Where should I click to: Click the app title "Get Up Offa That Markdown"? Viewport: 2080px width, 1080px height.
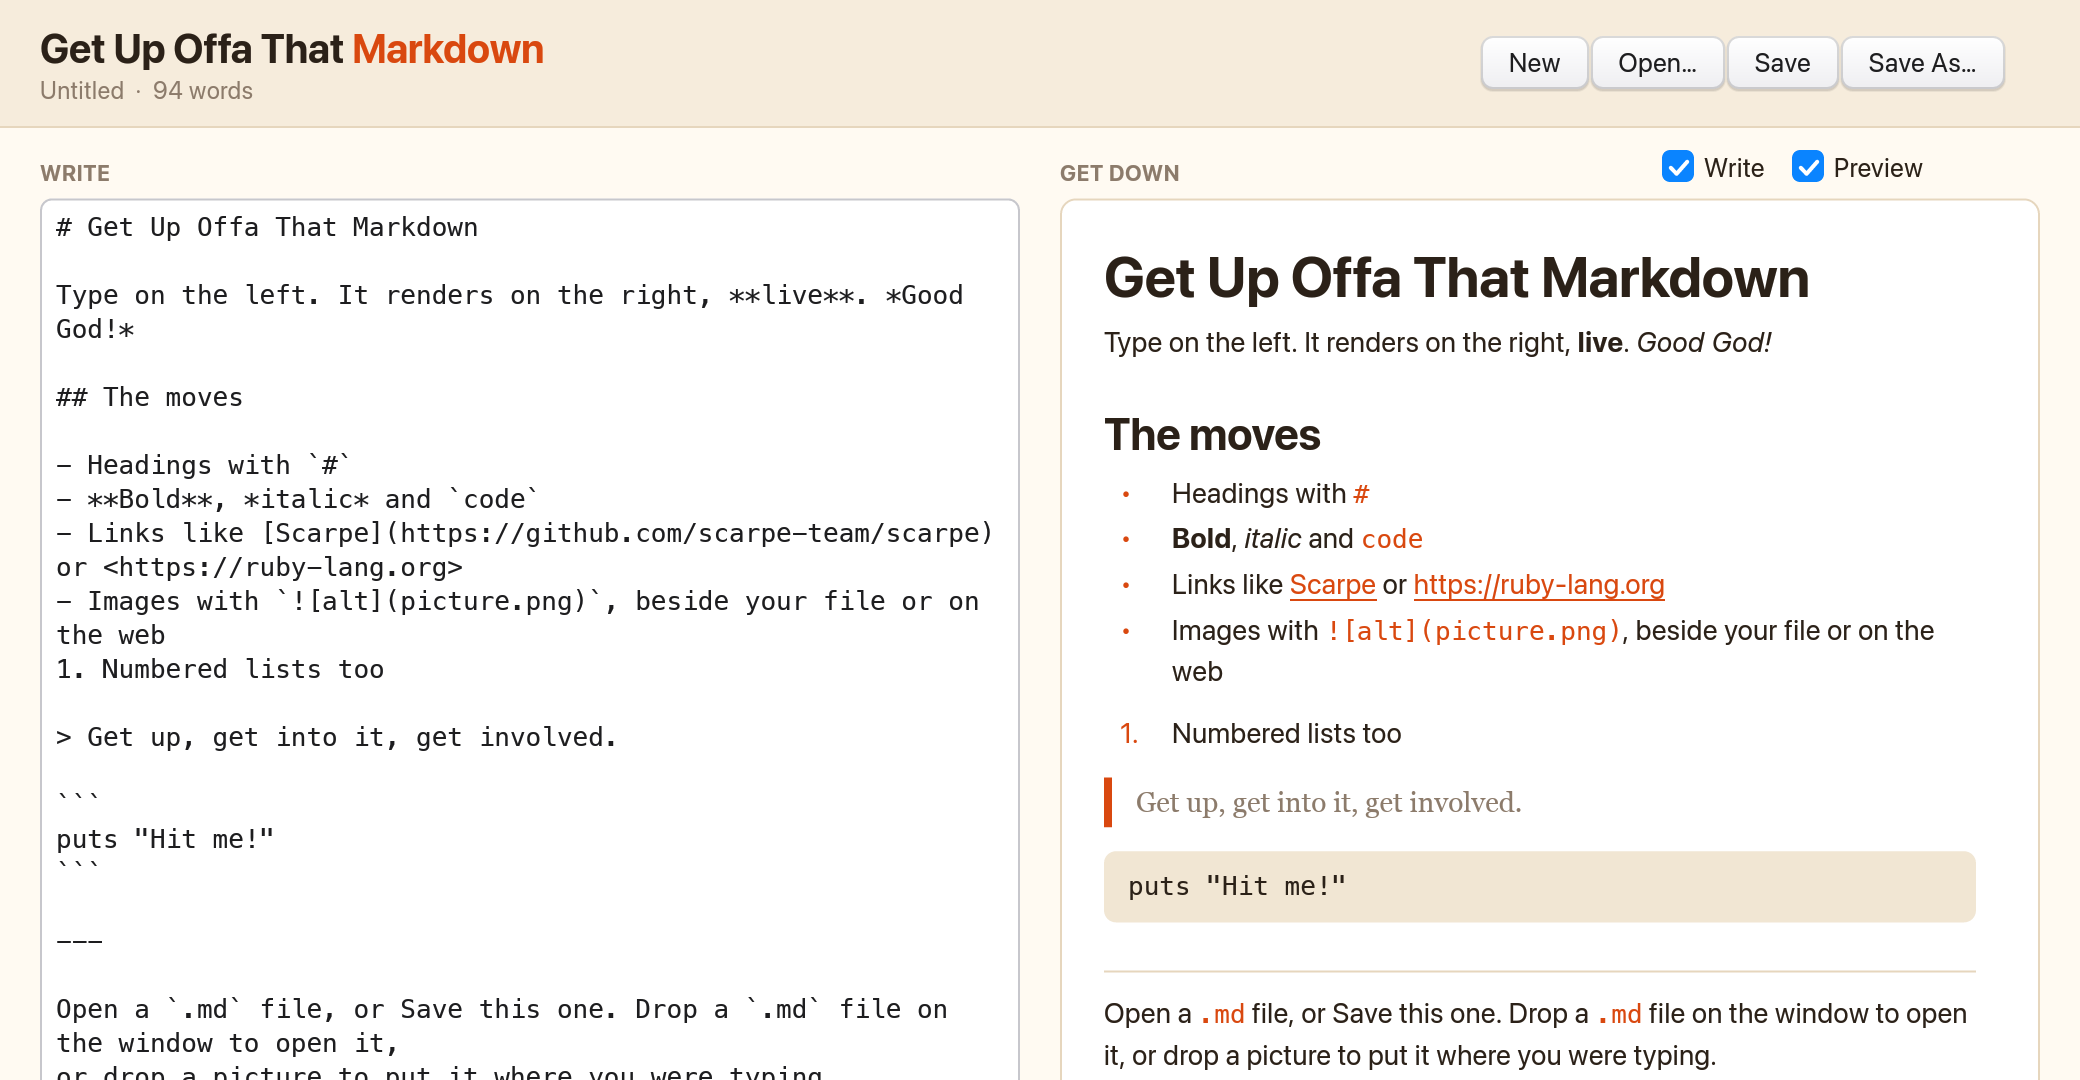pyautogui.click(x=292, y=49)
